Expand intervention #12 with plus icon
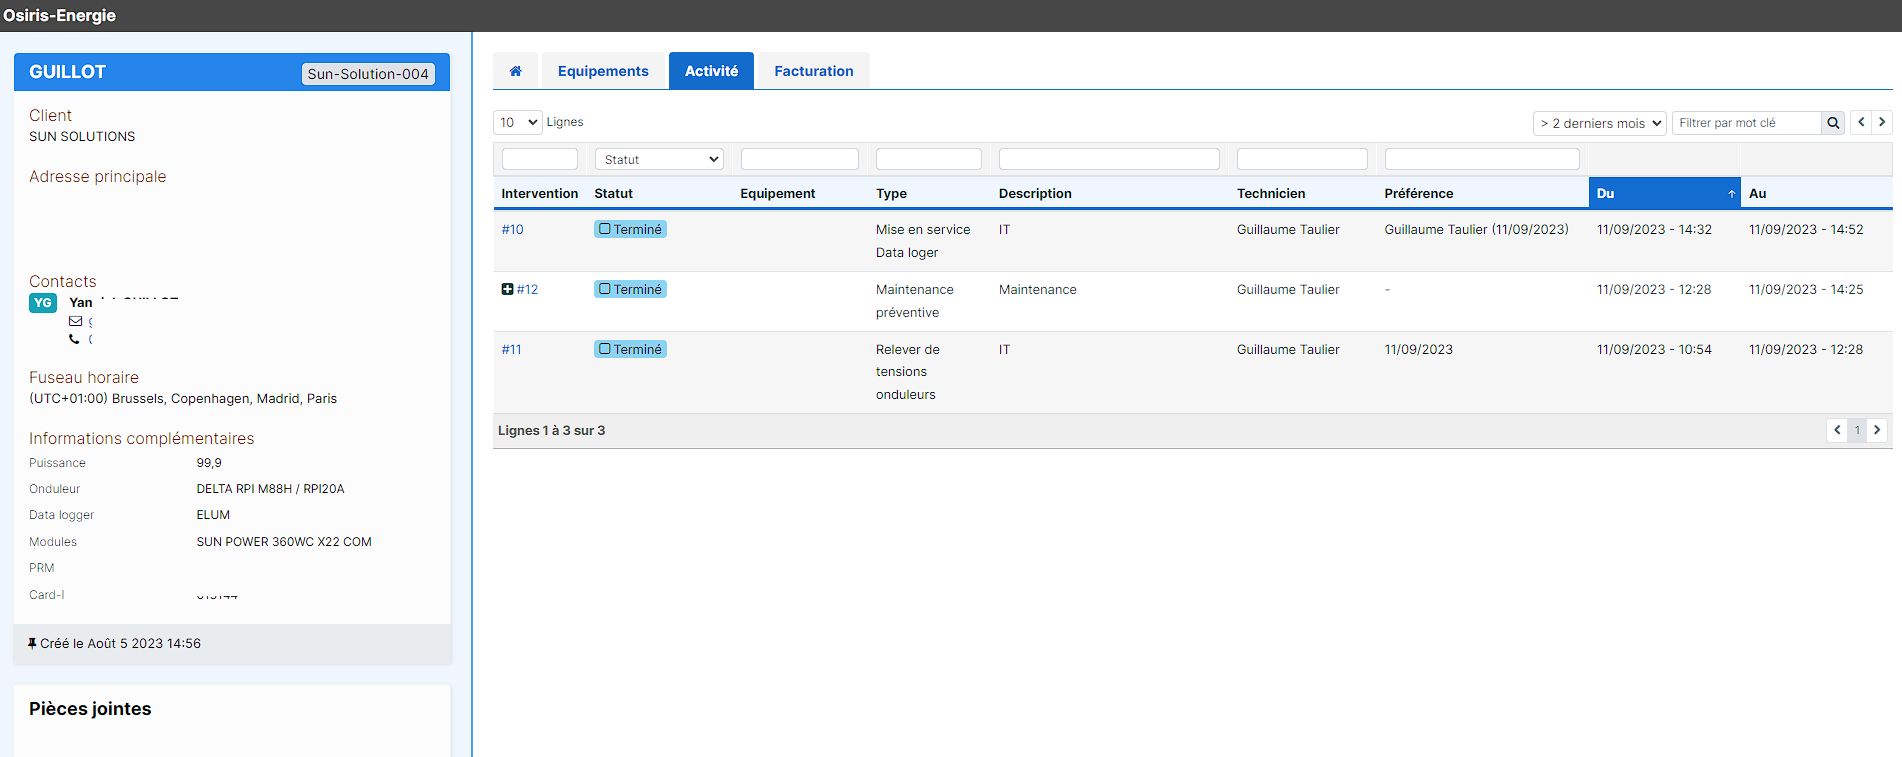 pos(507,289)
